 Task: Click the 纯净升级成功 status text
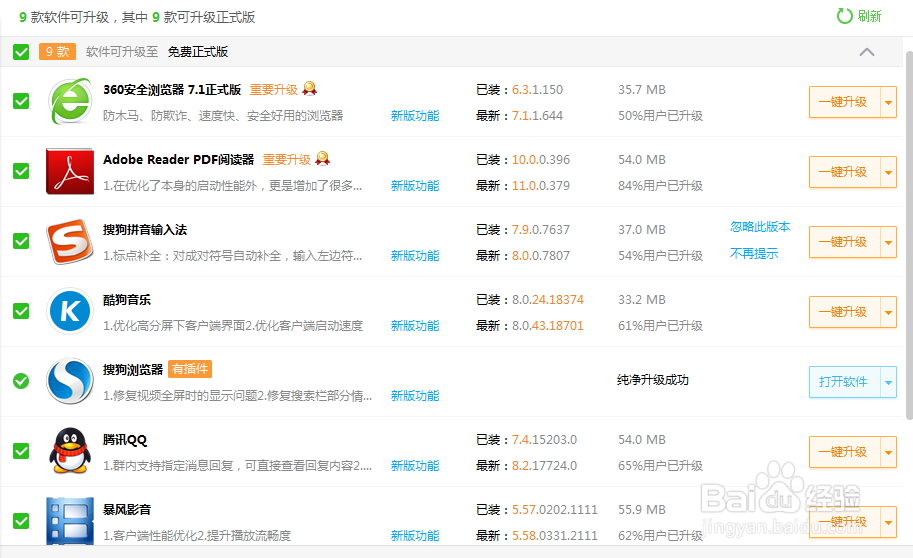(653, 380)
